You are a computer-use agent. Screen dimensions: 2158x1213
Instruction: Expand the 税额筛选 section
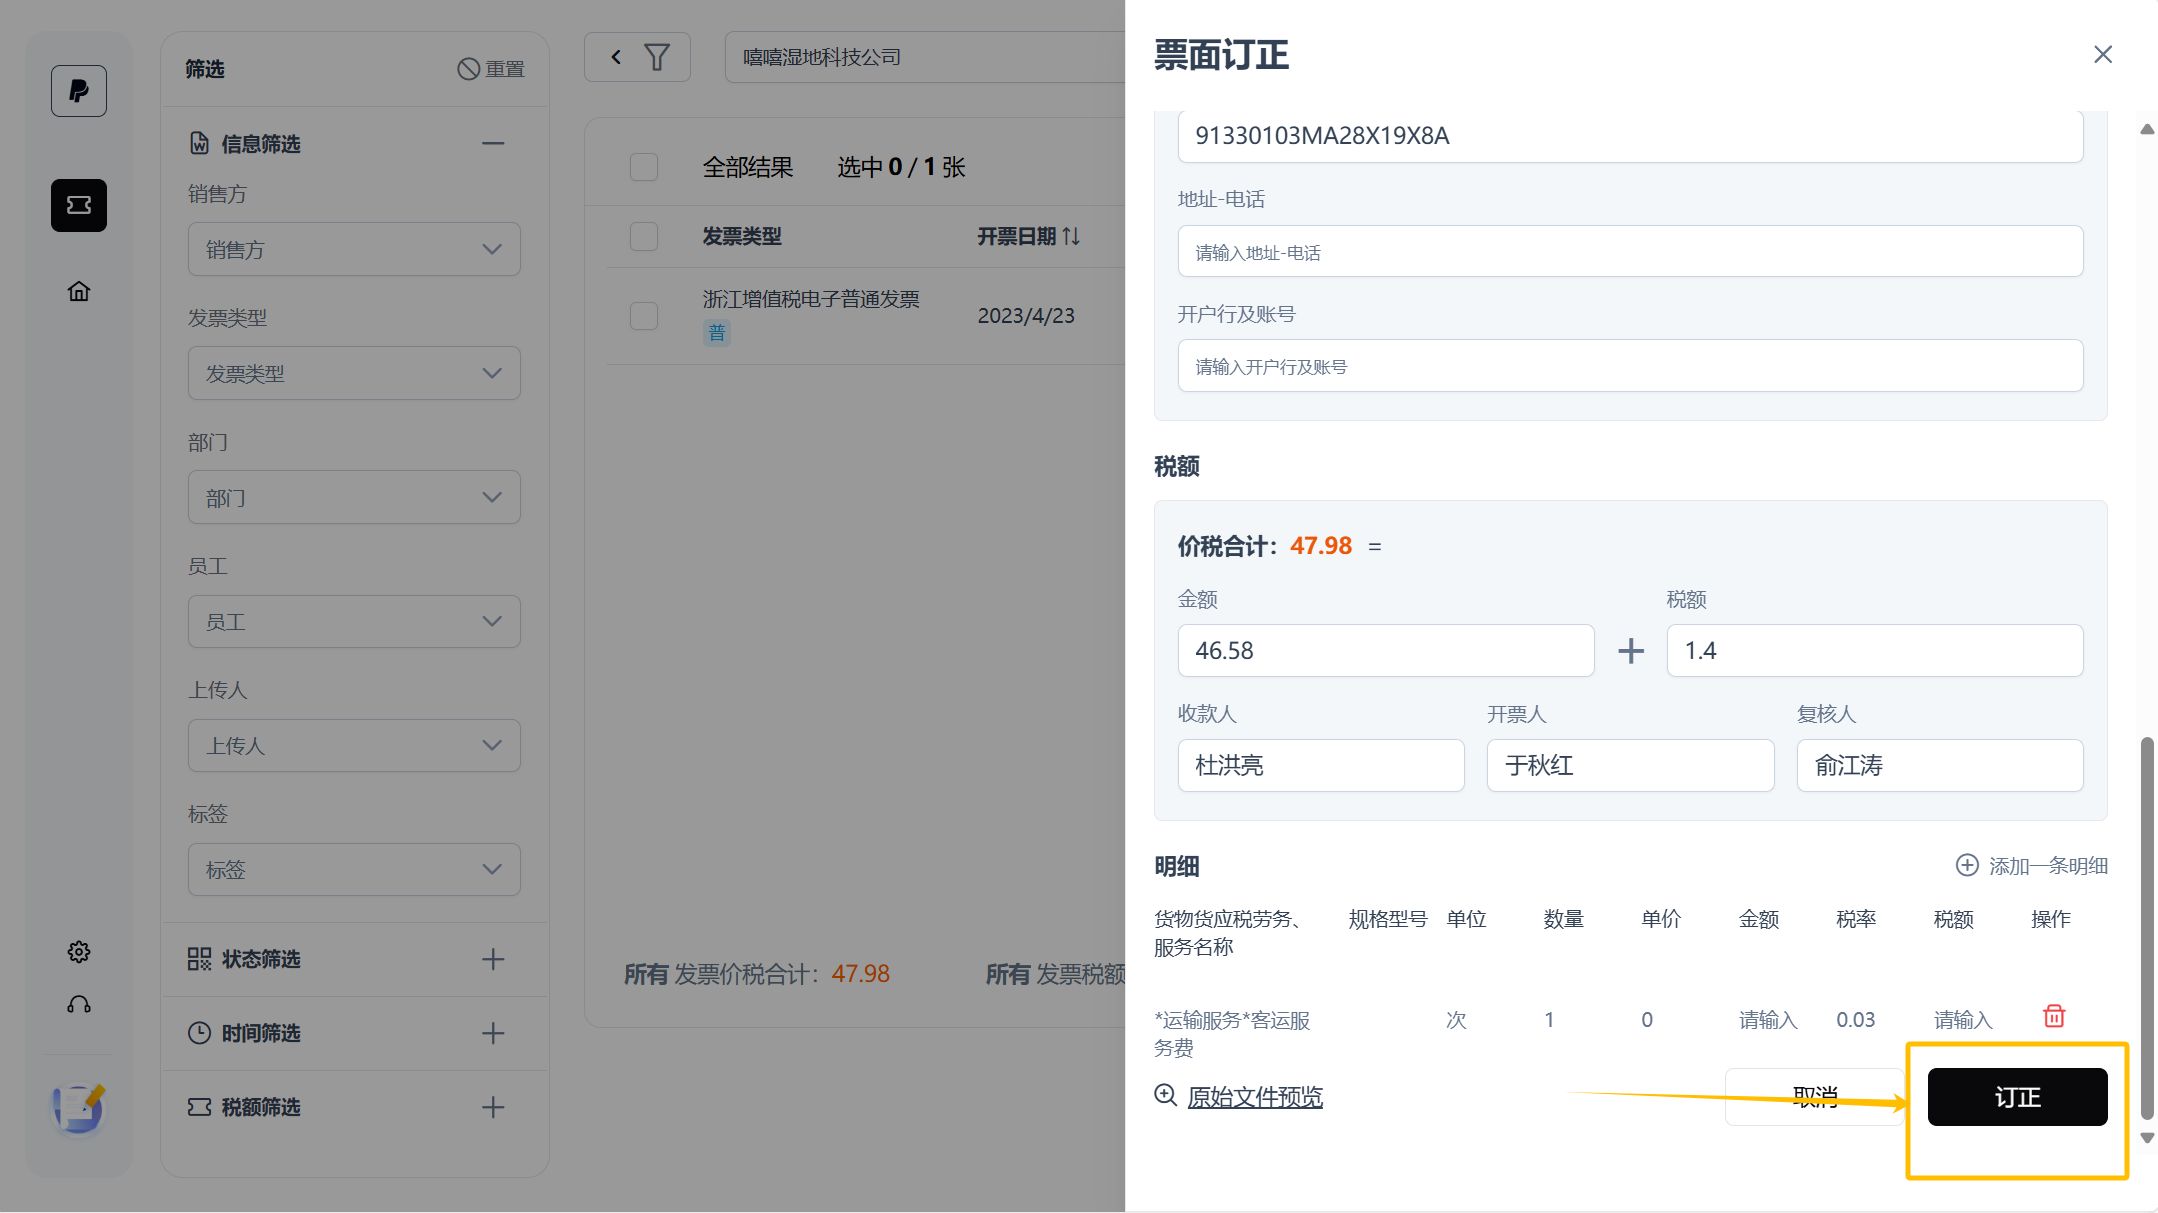click(x=493, y=1107)
